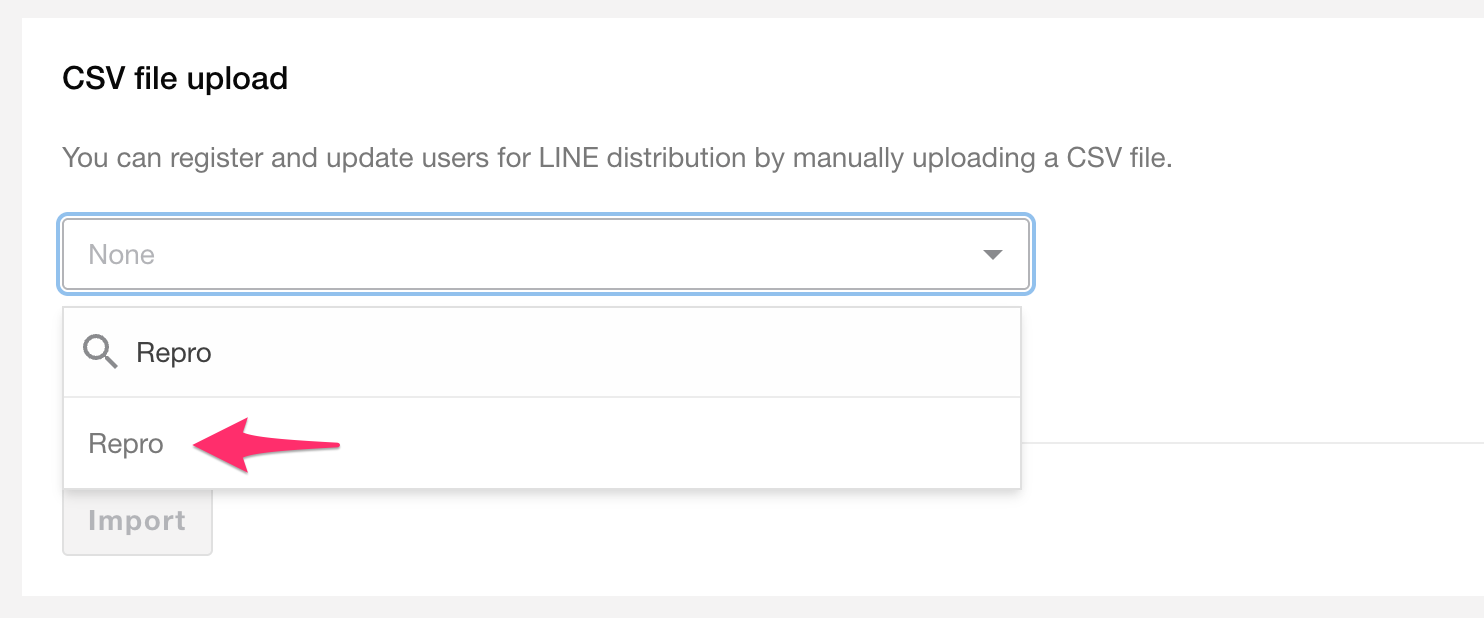1484x618 pixels.
Task: Click the dropdown caret arrow
Action: click(992, 255)
